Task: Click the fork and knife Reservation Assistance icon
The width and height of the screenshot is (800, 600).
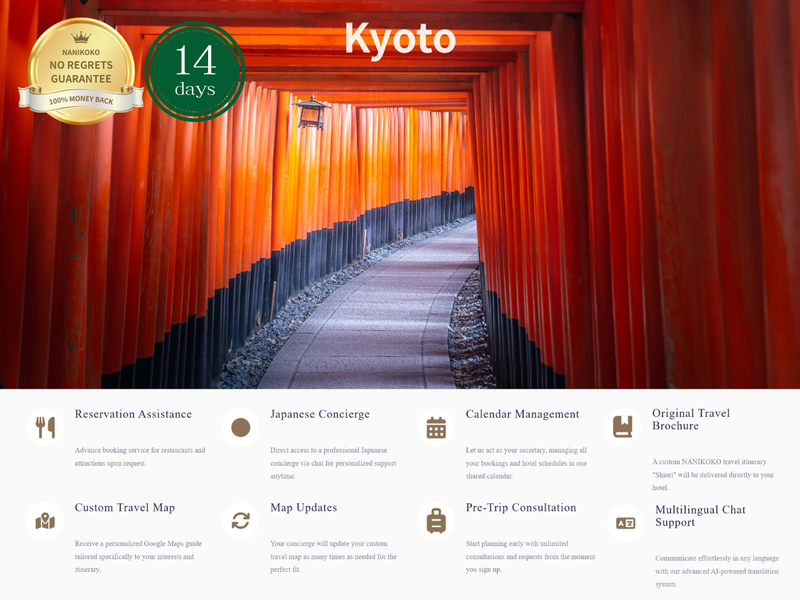Action: pos(45,427)
